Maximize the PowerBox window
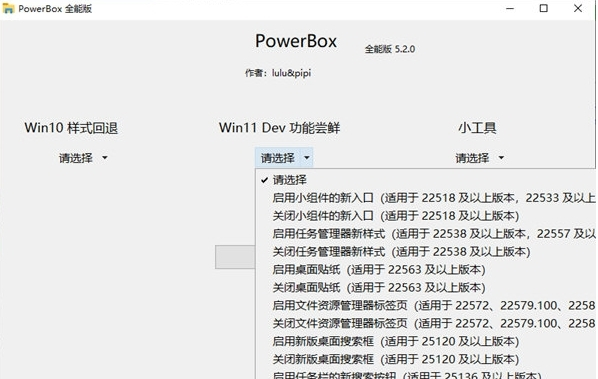598x379 pixels. pyautogui.click(x=544, y=8)
